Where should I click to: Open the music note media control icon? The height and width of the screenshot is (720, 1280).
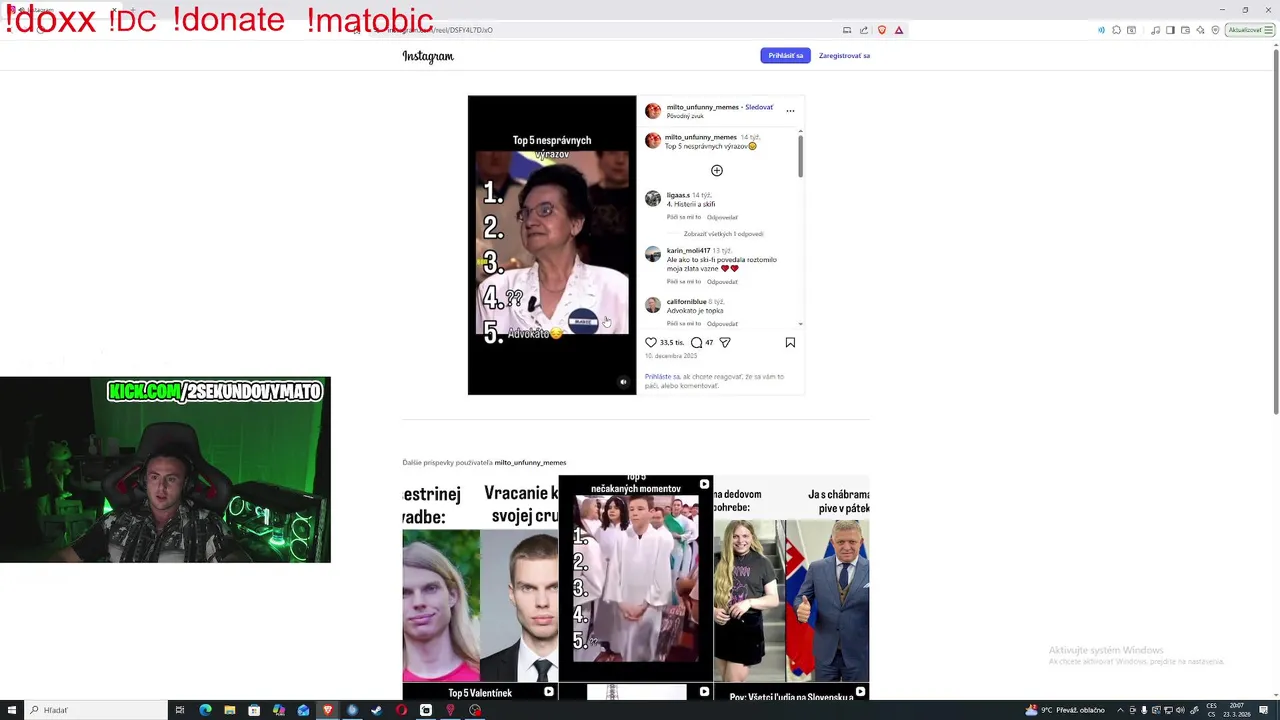[1155, 30]
